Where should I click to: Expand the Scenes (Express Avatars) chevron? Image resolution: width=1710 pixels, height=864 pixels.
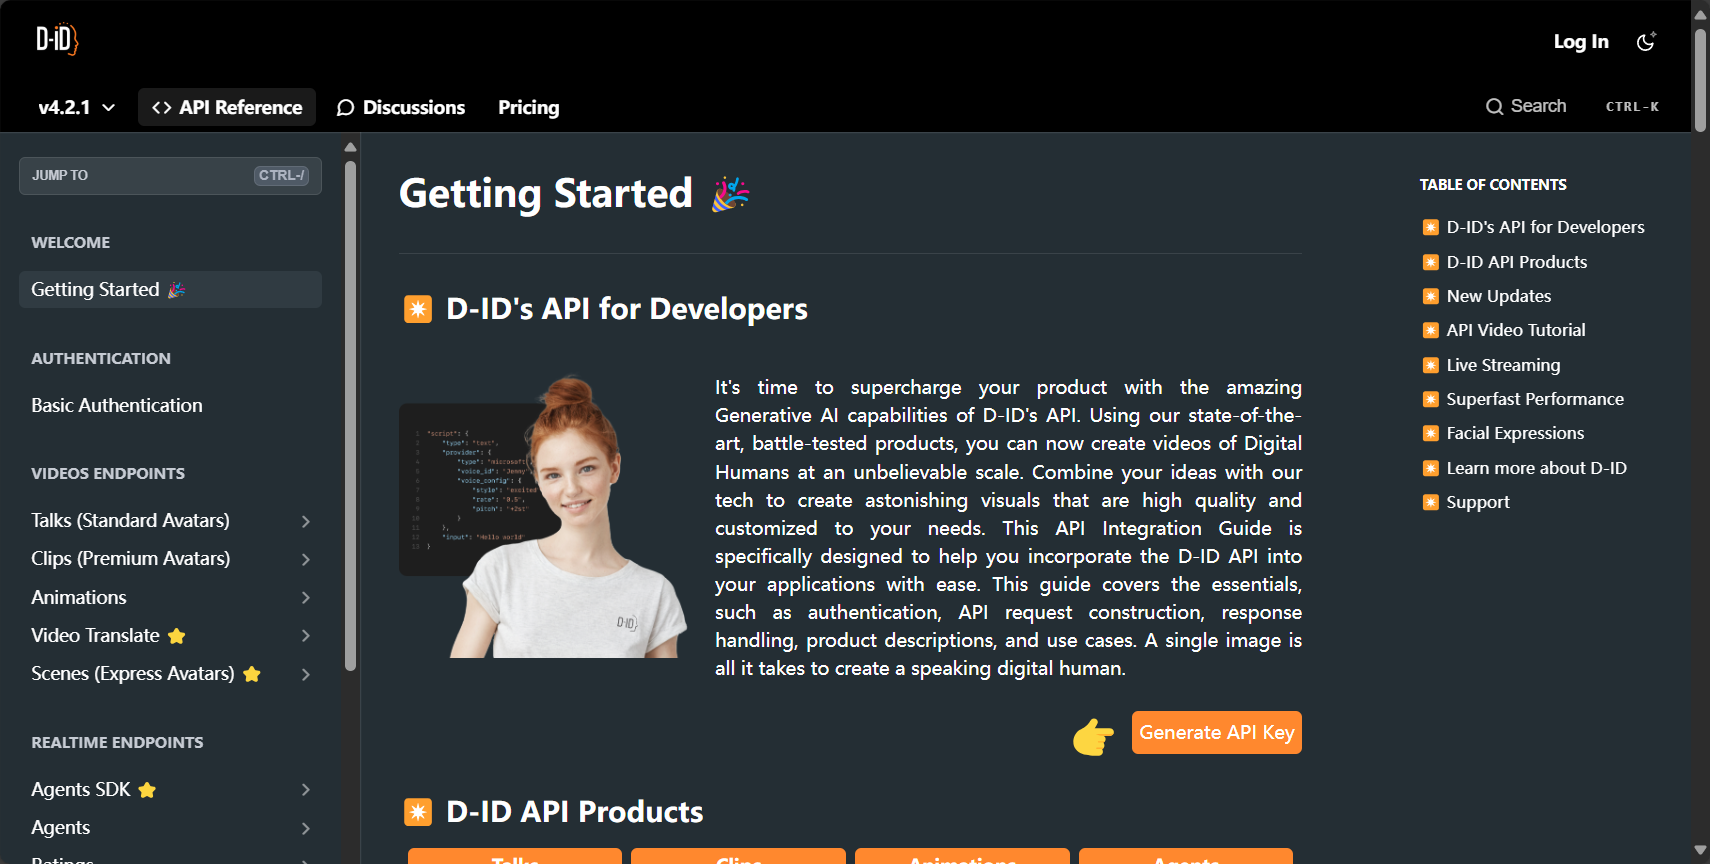306,674
